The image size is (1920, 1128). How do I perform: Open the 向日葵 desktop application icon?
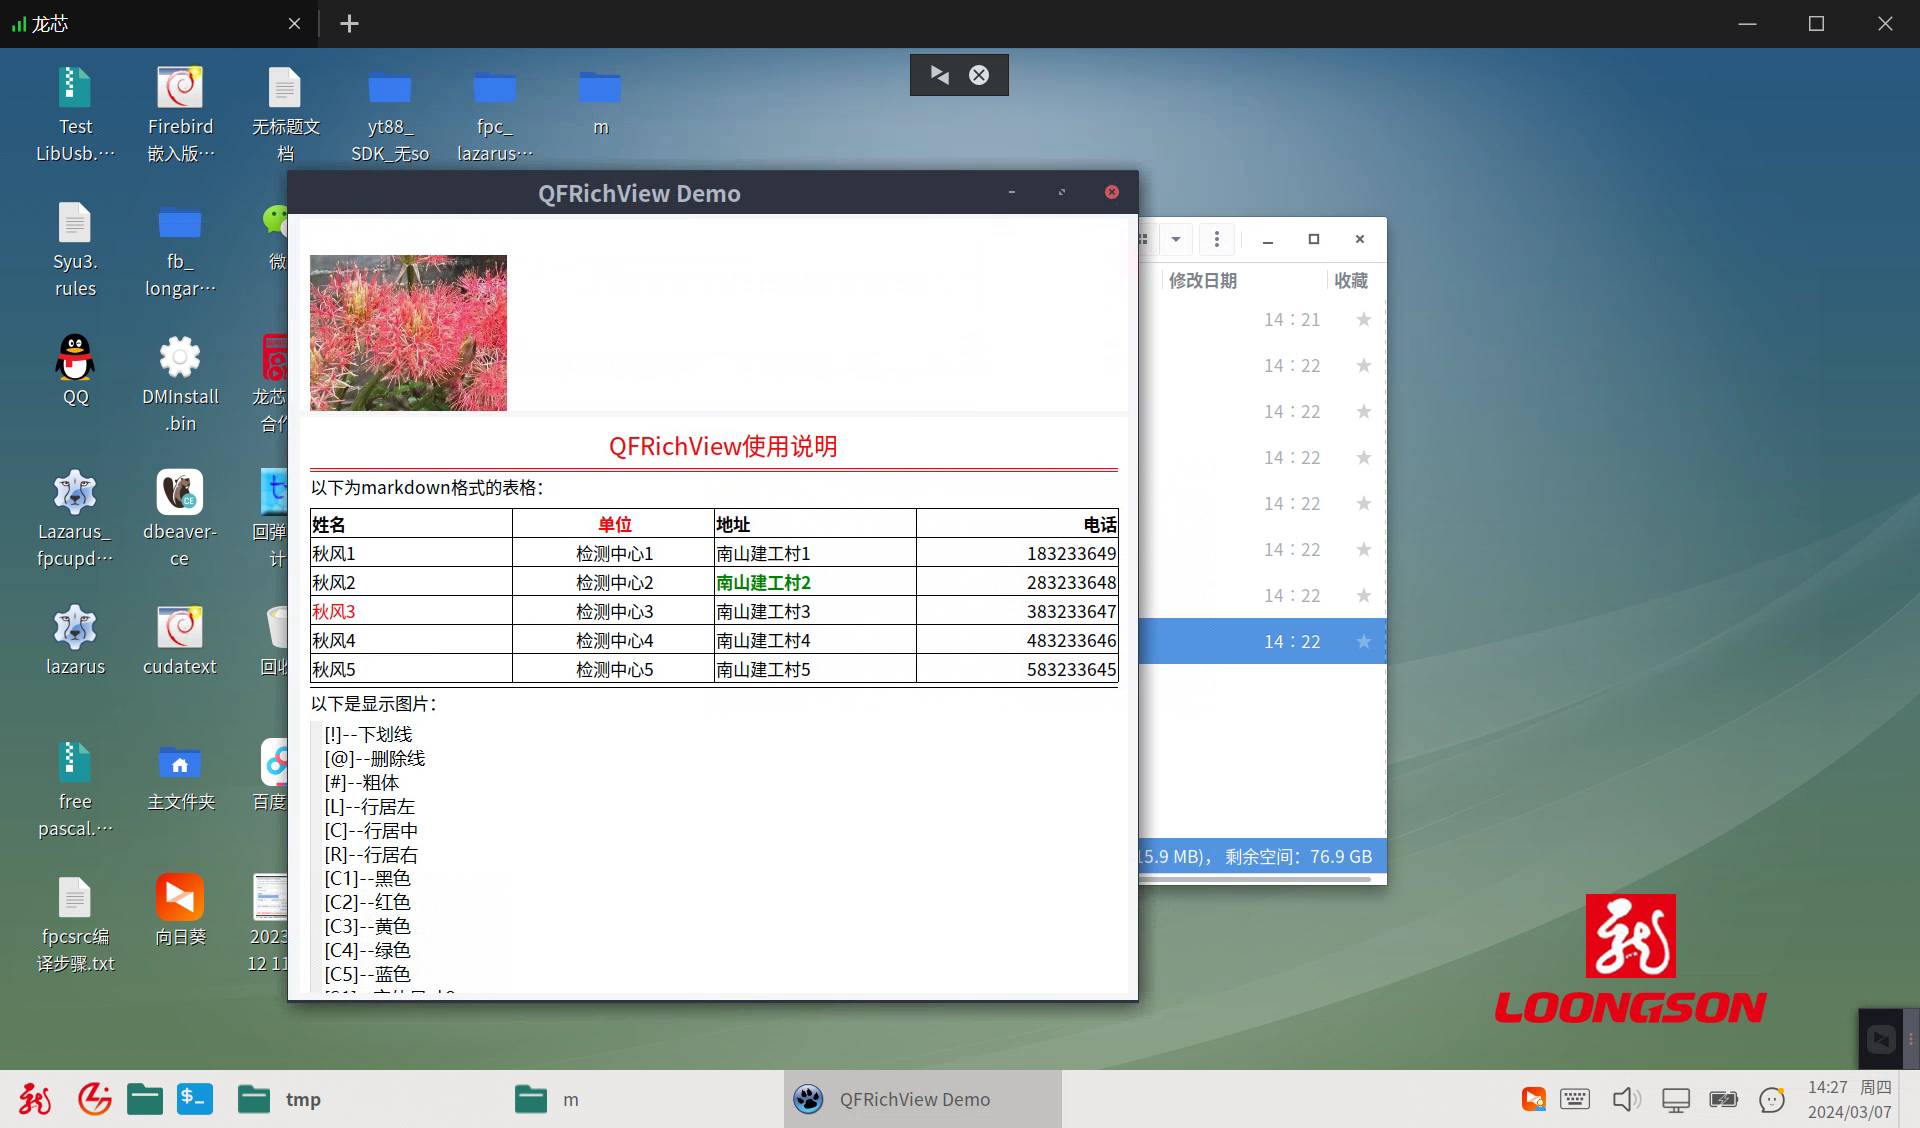click(x=179, y=897)
